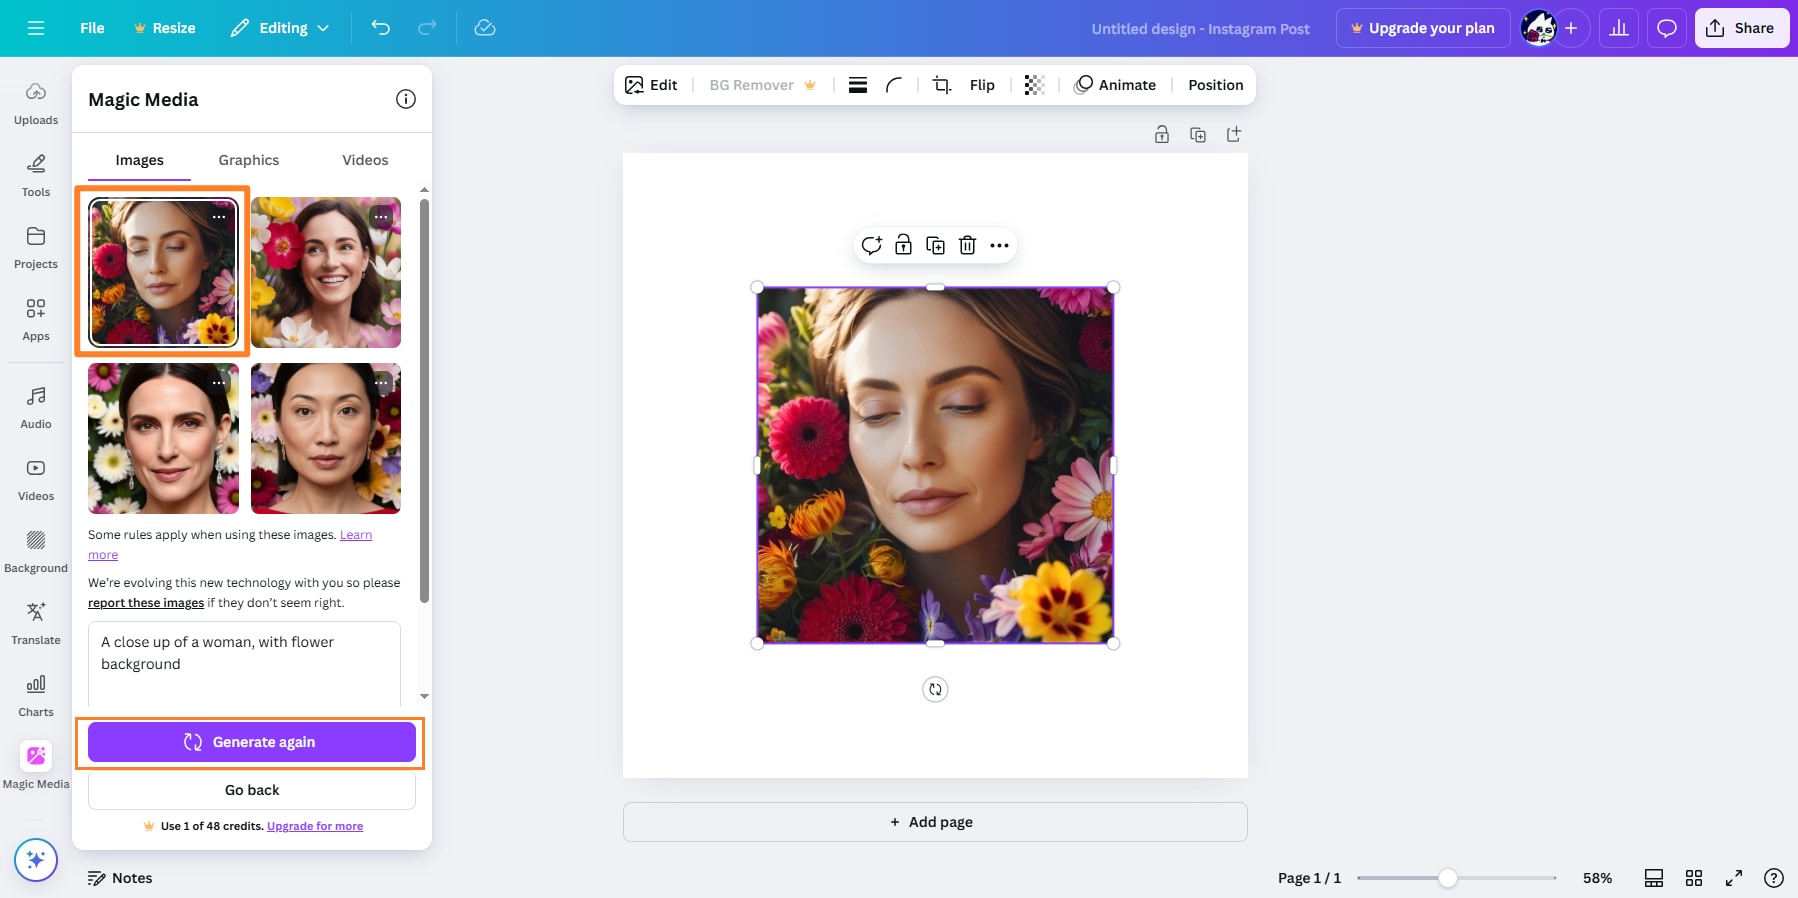Select the woman with closed eyes thumbnail
1798x898 pixels.
click(x=163, y=272)
